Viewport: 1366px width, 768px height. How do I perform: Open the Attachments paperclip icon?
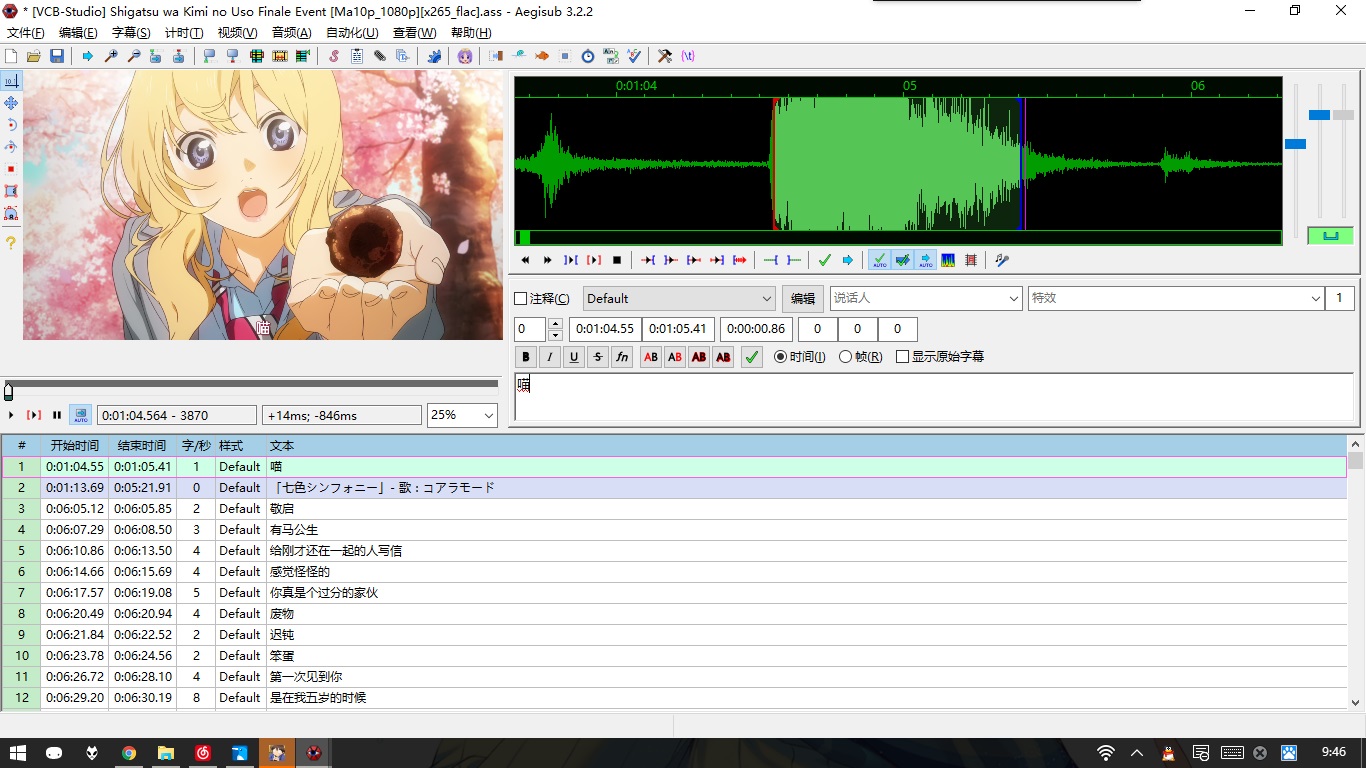[379, 56]
